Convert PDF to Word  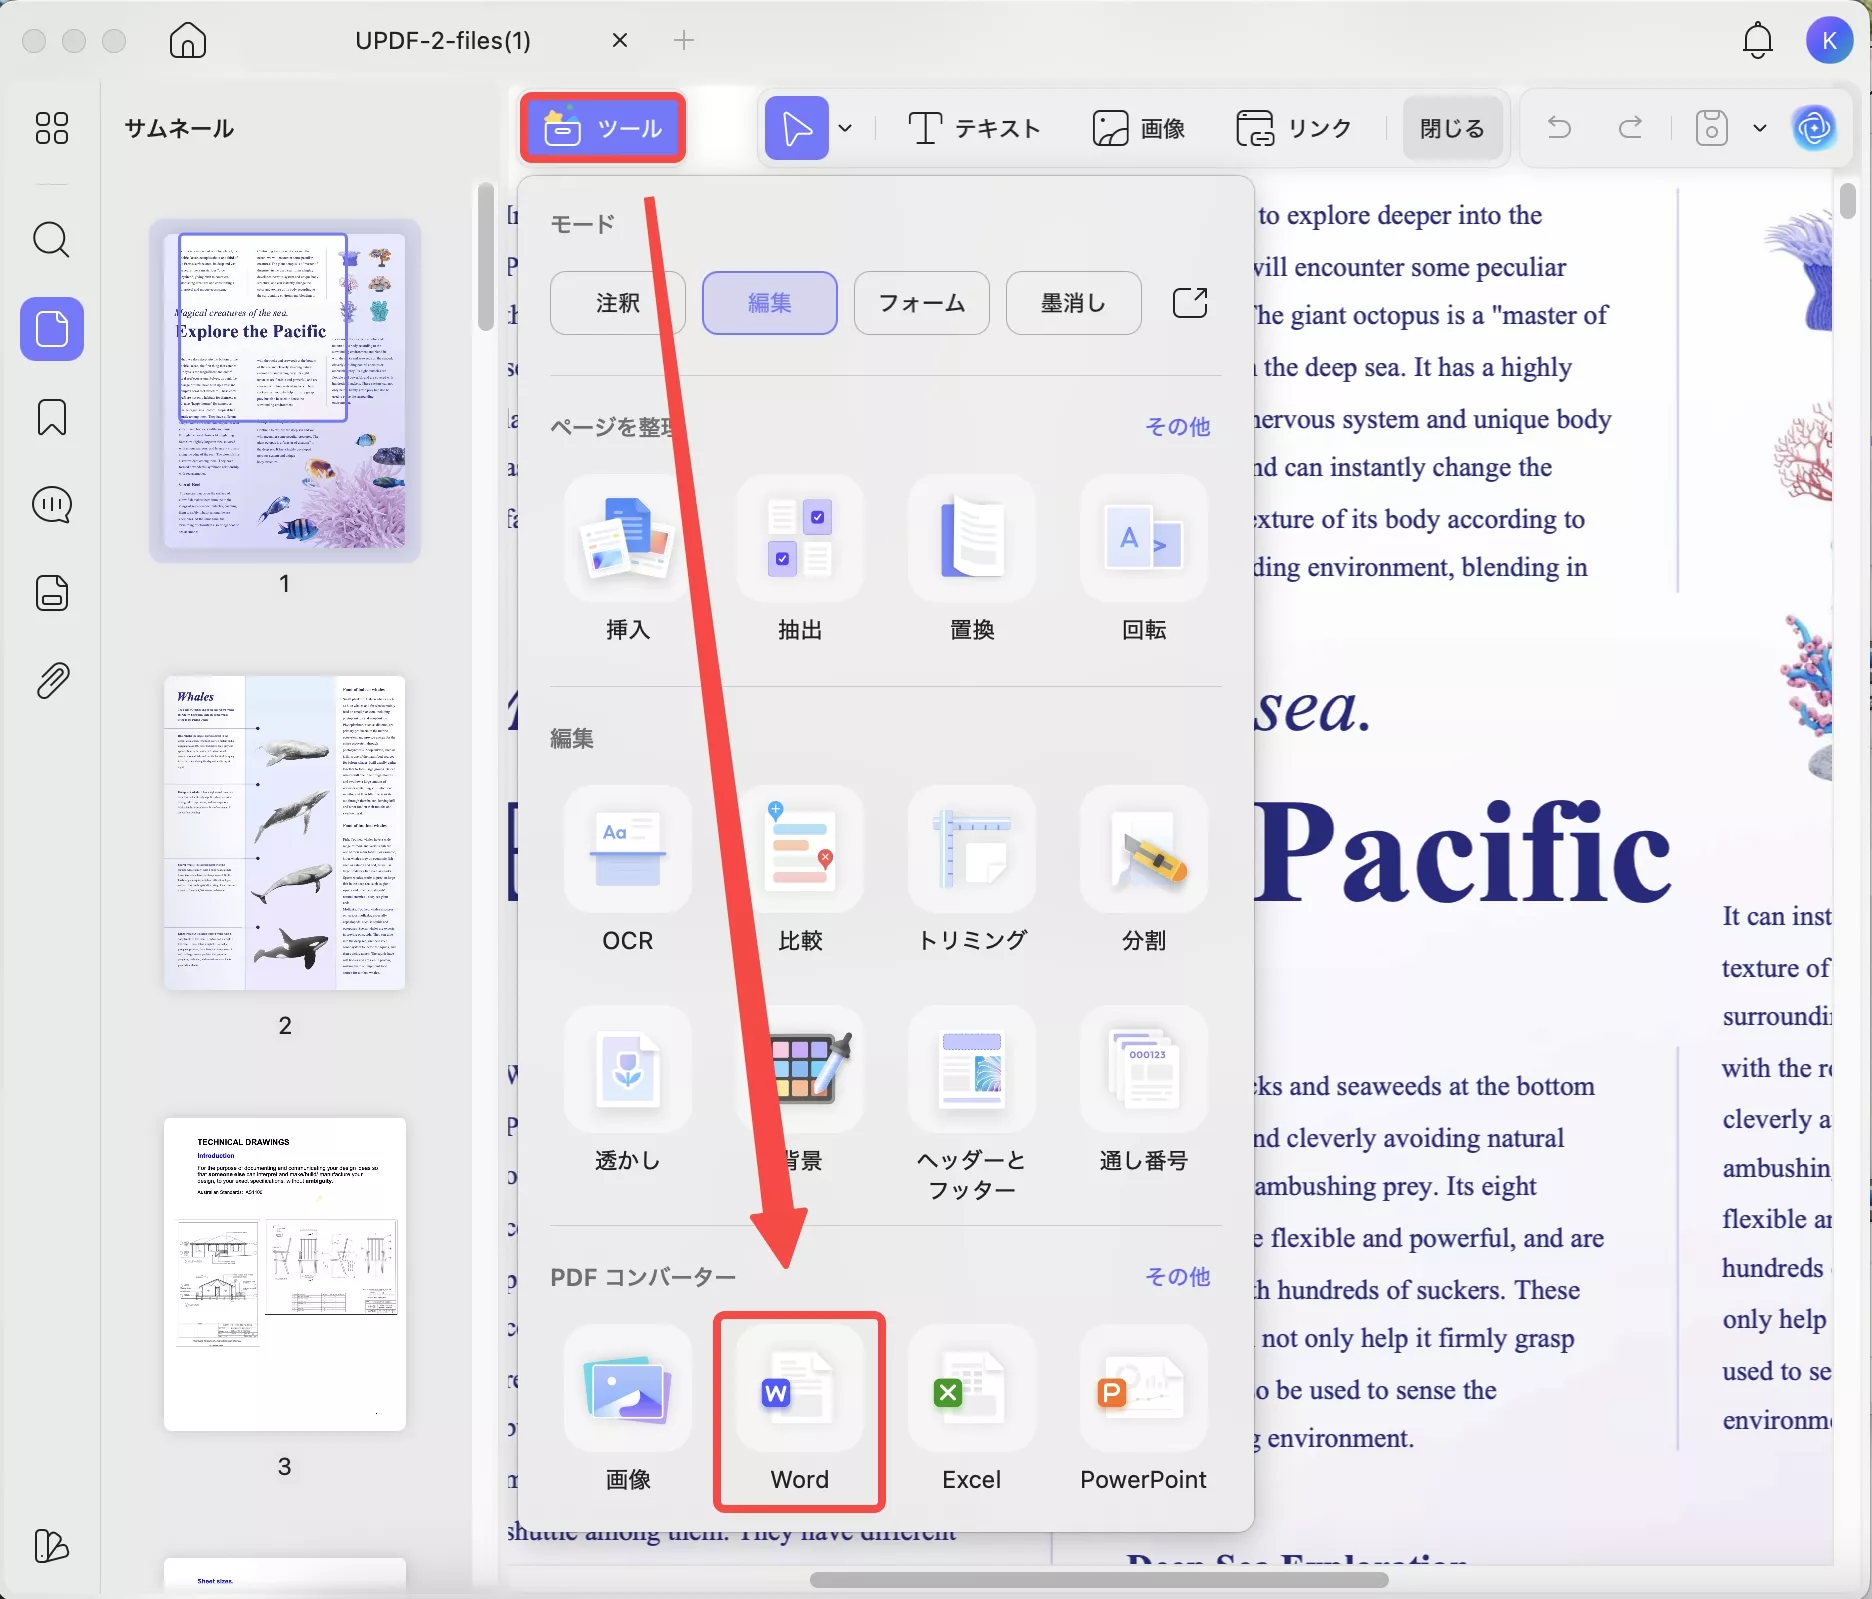(800, 1410)
